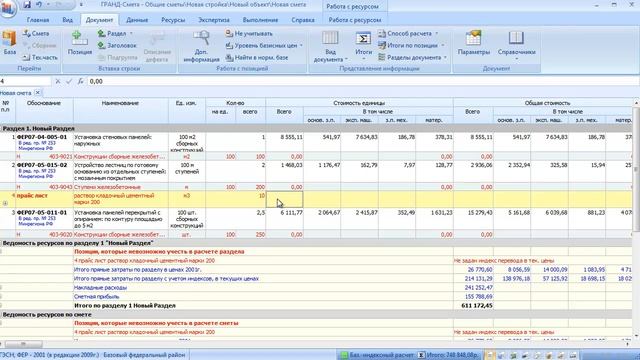Go to the База normative database

[x=9, y=43]
